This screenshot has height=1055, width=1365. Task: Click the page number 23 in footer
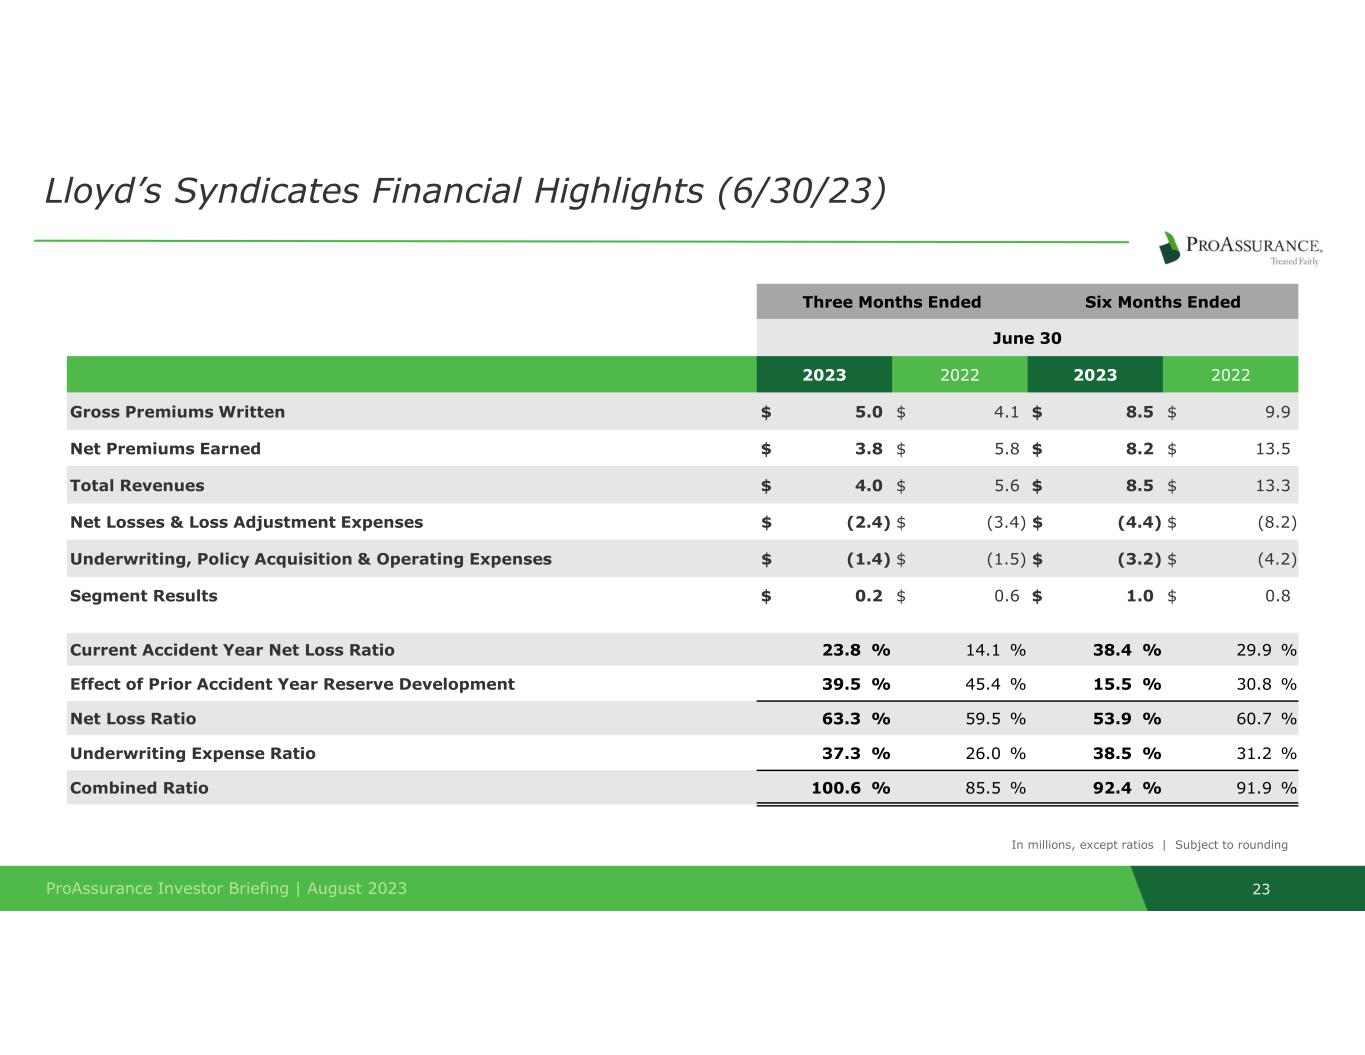point(1261,889)
